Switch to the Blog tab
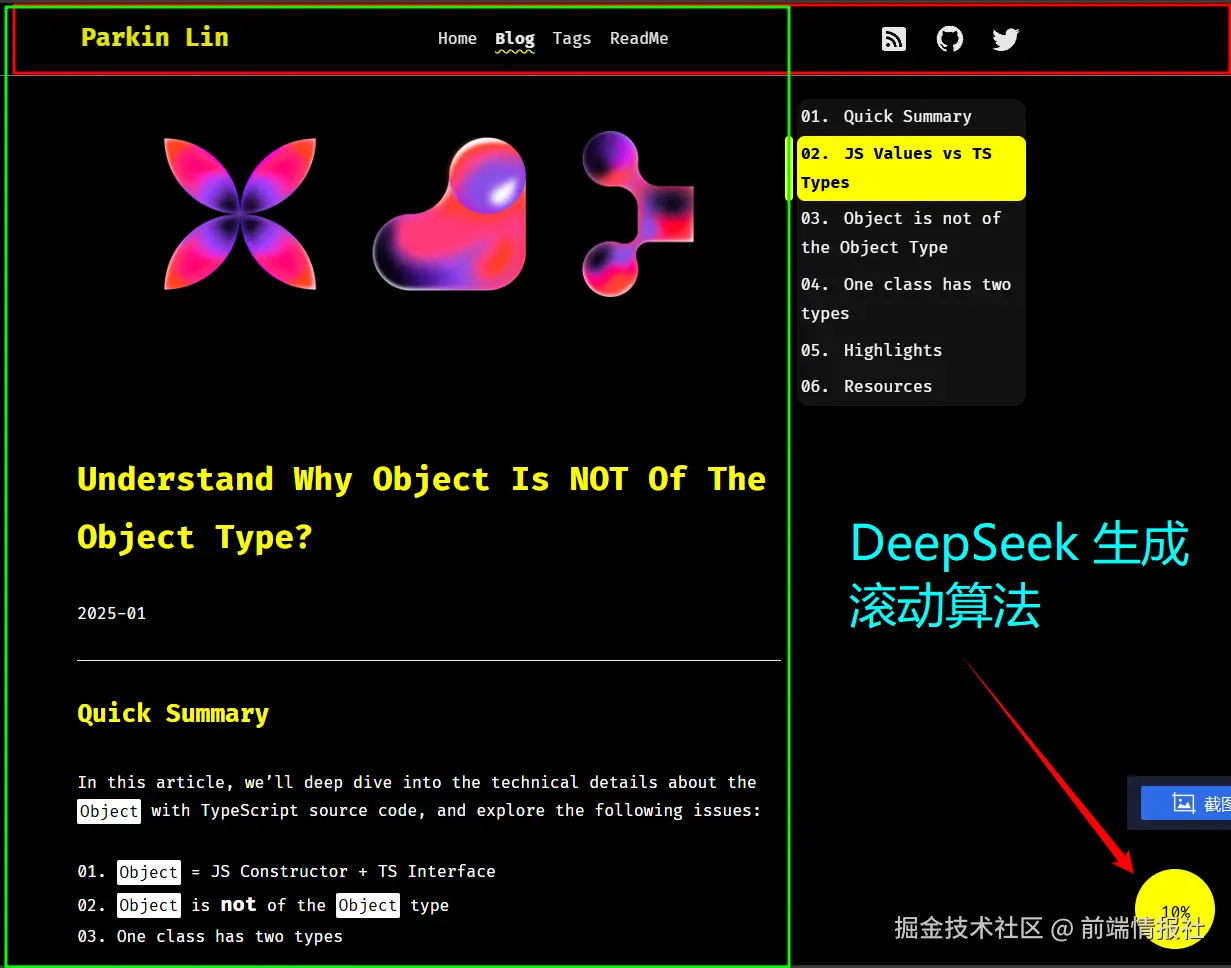 pos(514,38)
